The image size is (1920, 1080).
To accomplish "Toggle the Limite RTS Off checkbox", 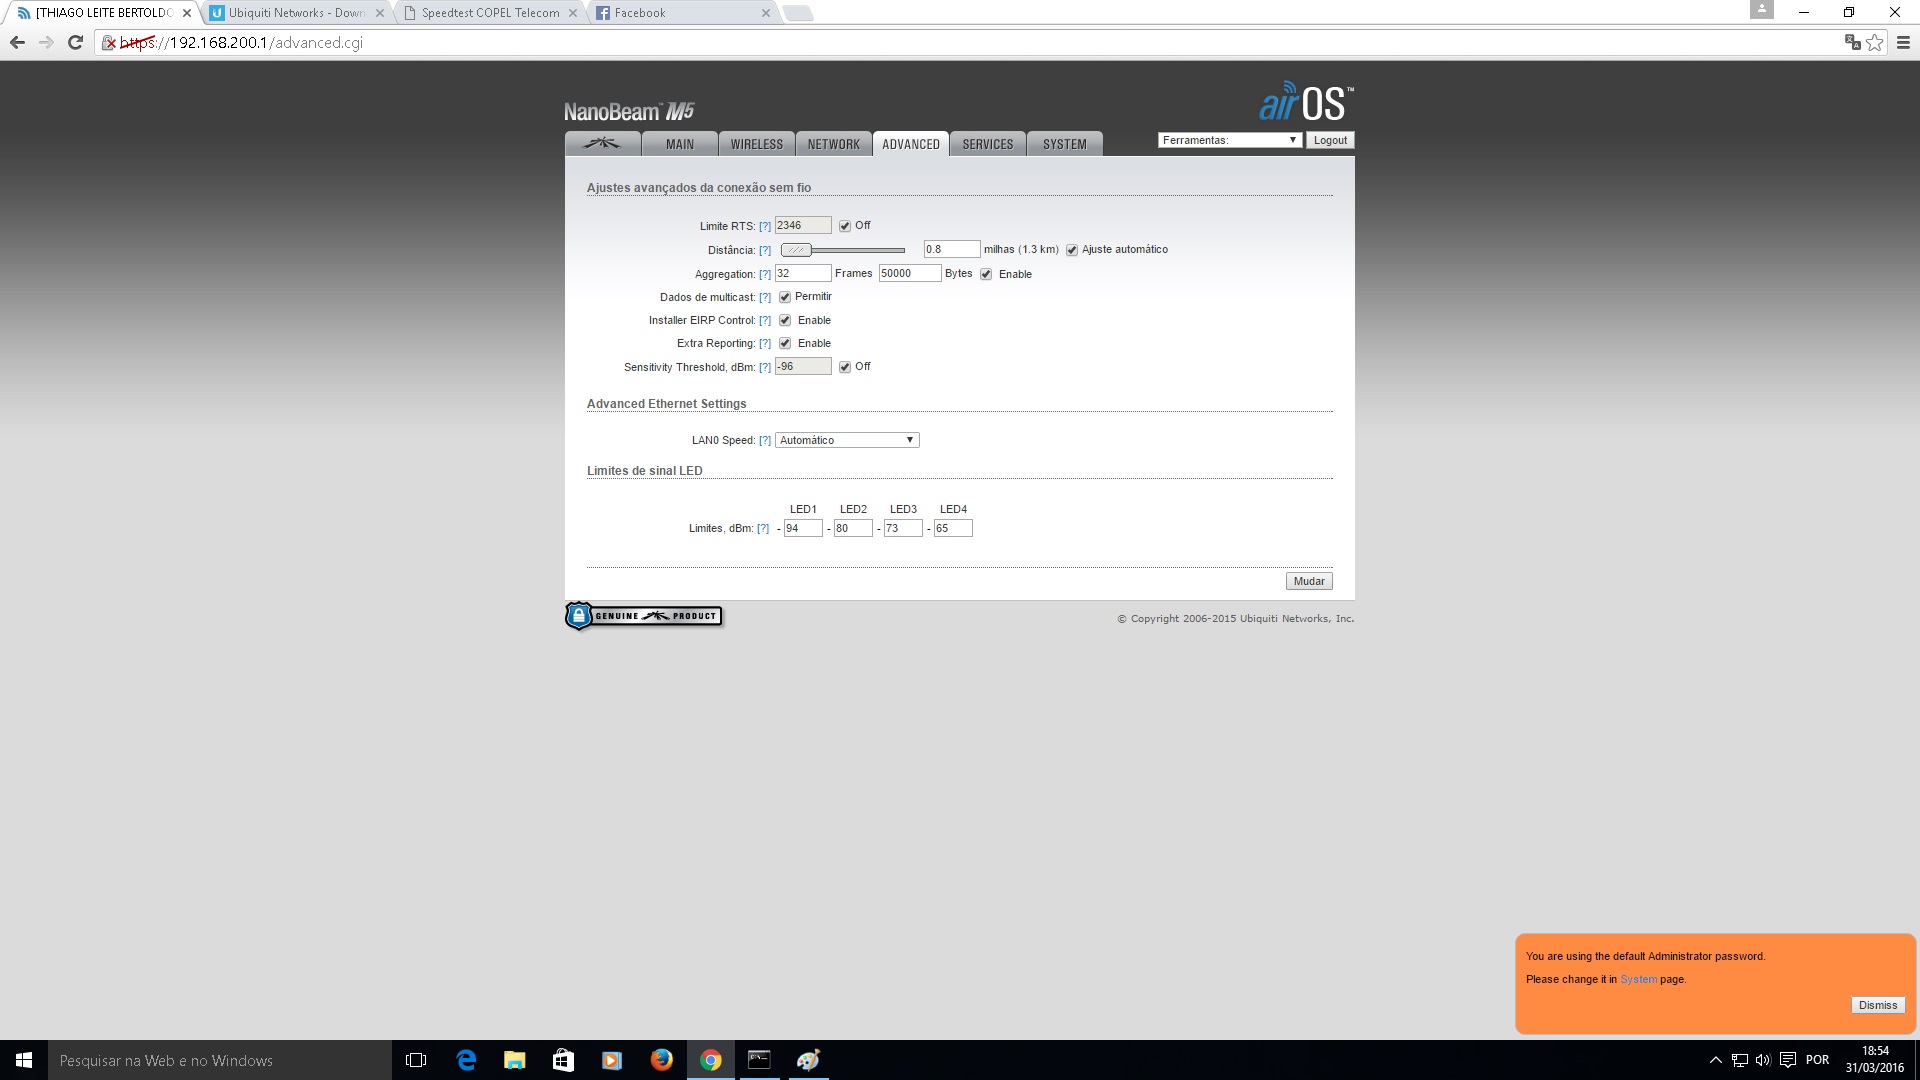I will tap(845, 226).
